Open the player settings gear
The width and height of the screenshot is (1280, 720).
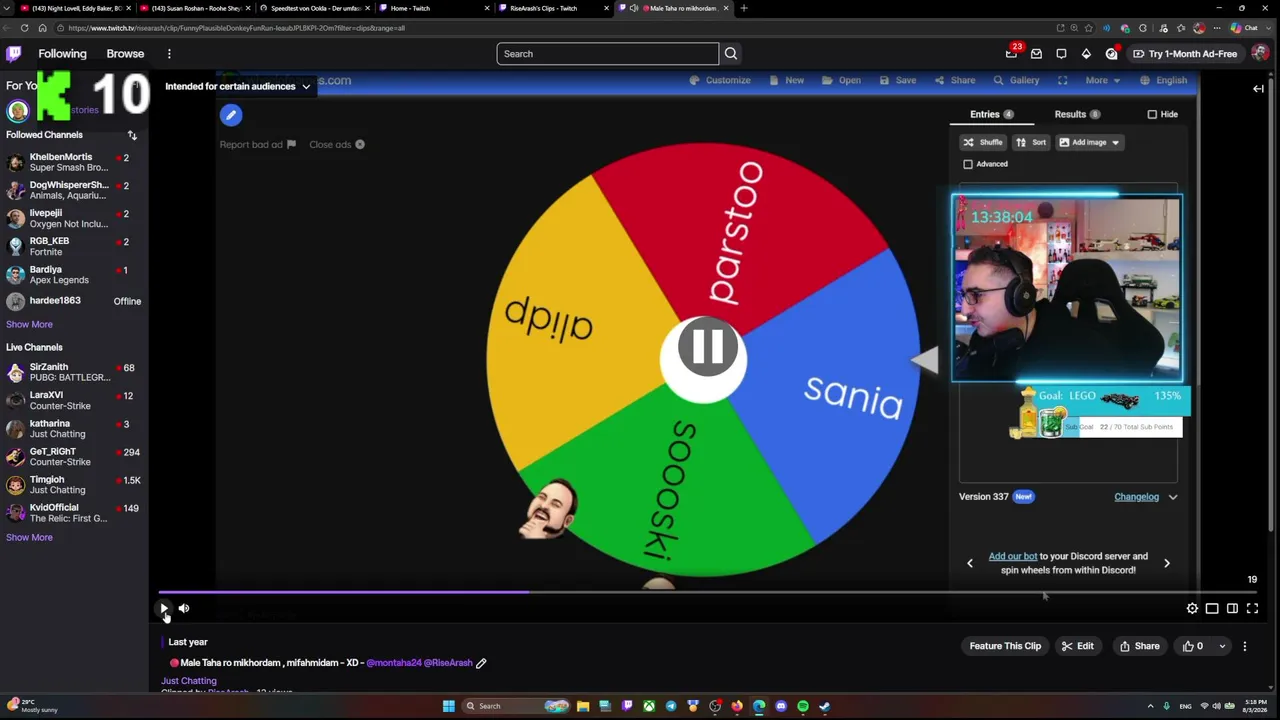tap(1192, 608)
